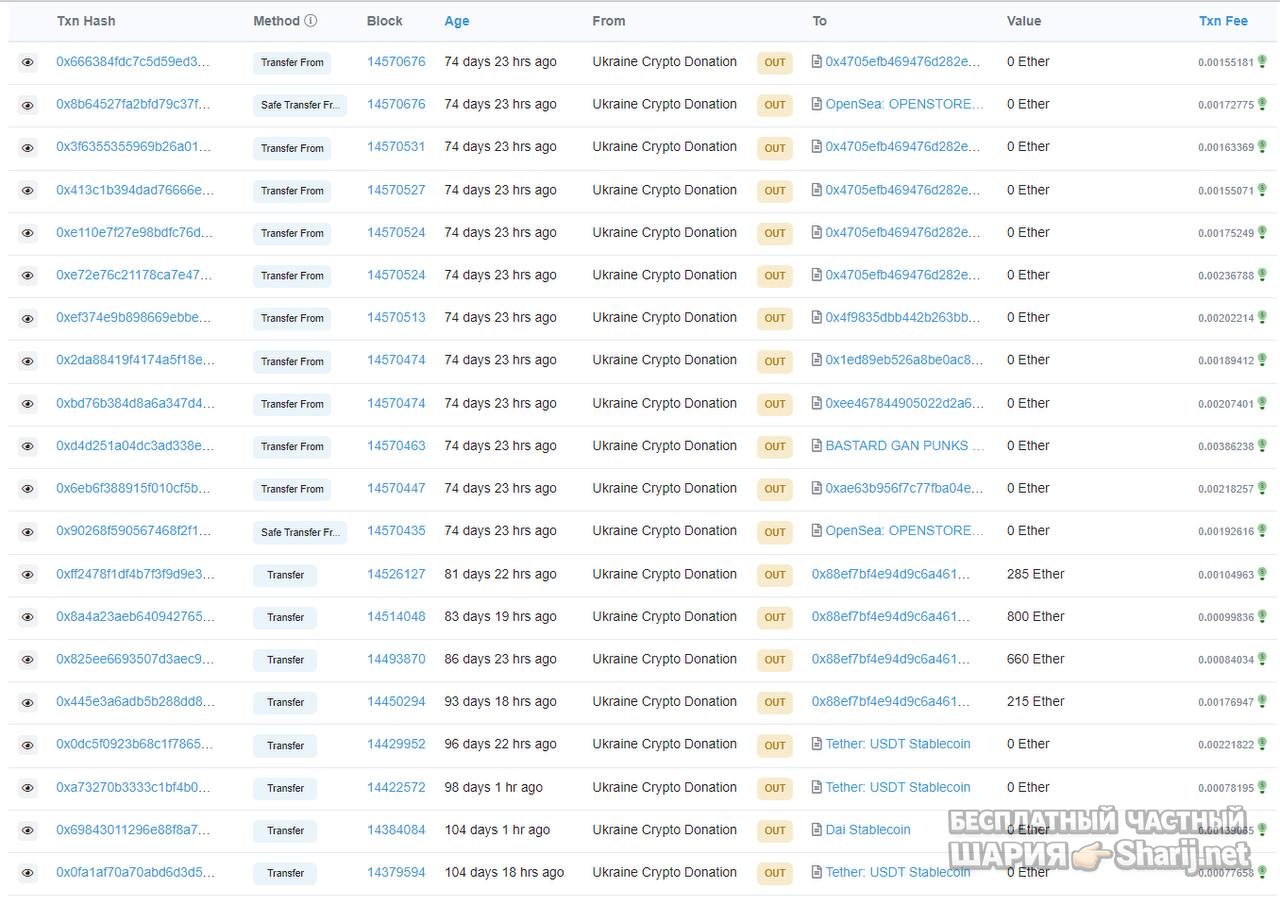Click the green gas icon after fee 0.00175249
1280x905 pixels.
point(1262,232)
